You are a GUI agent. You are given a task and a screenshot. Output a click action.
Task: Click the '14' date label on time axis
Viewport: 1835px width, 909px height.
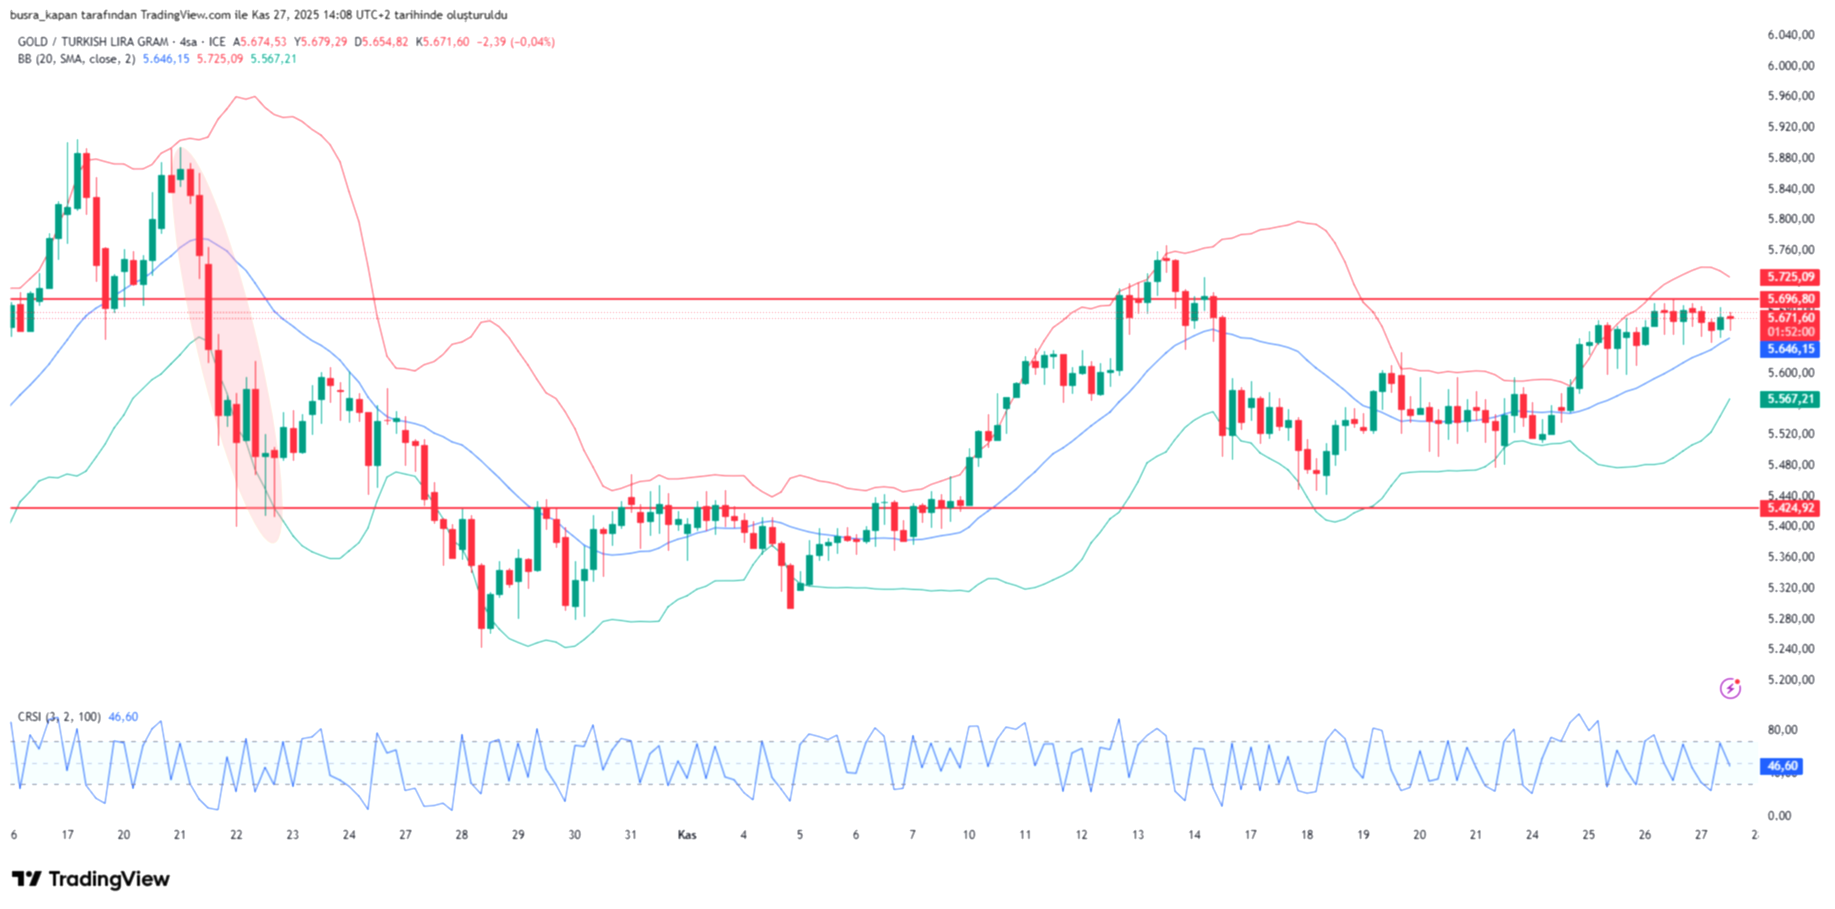pos(1194,835)
